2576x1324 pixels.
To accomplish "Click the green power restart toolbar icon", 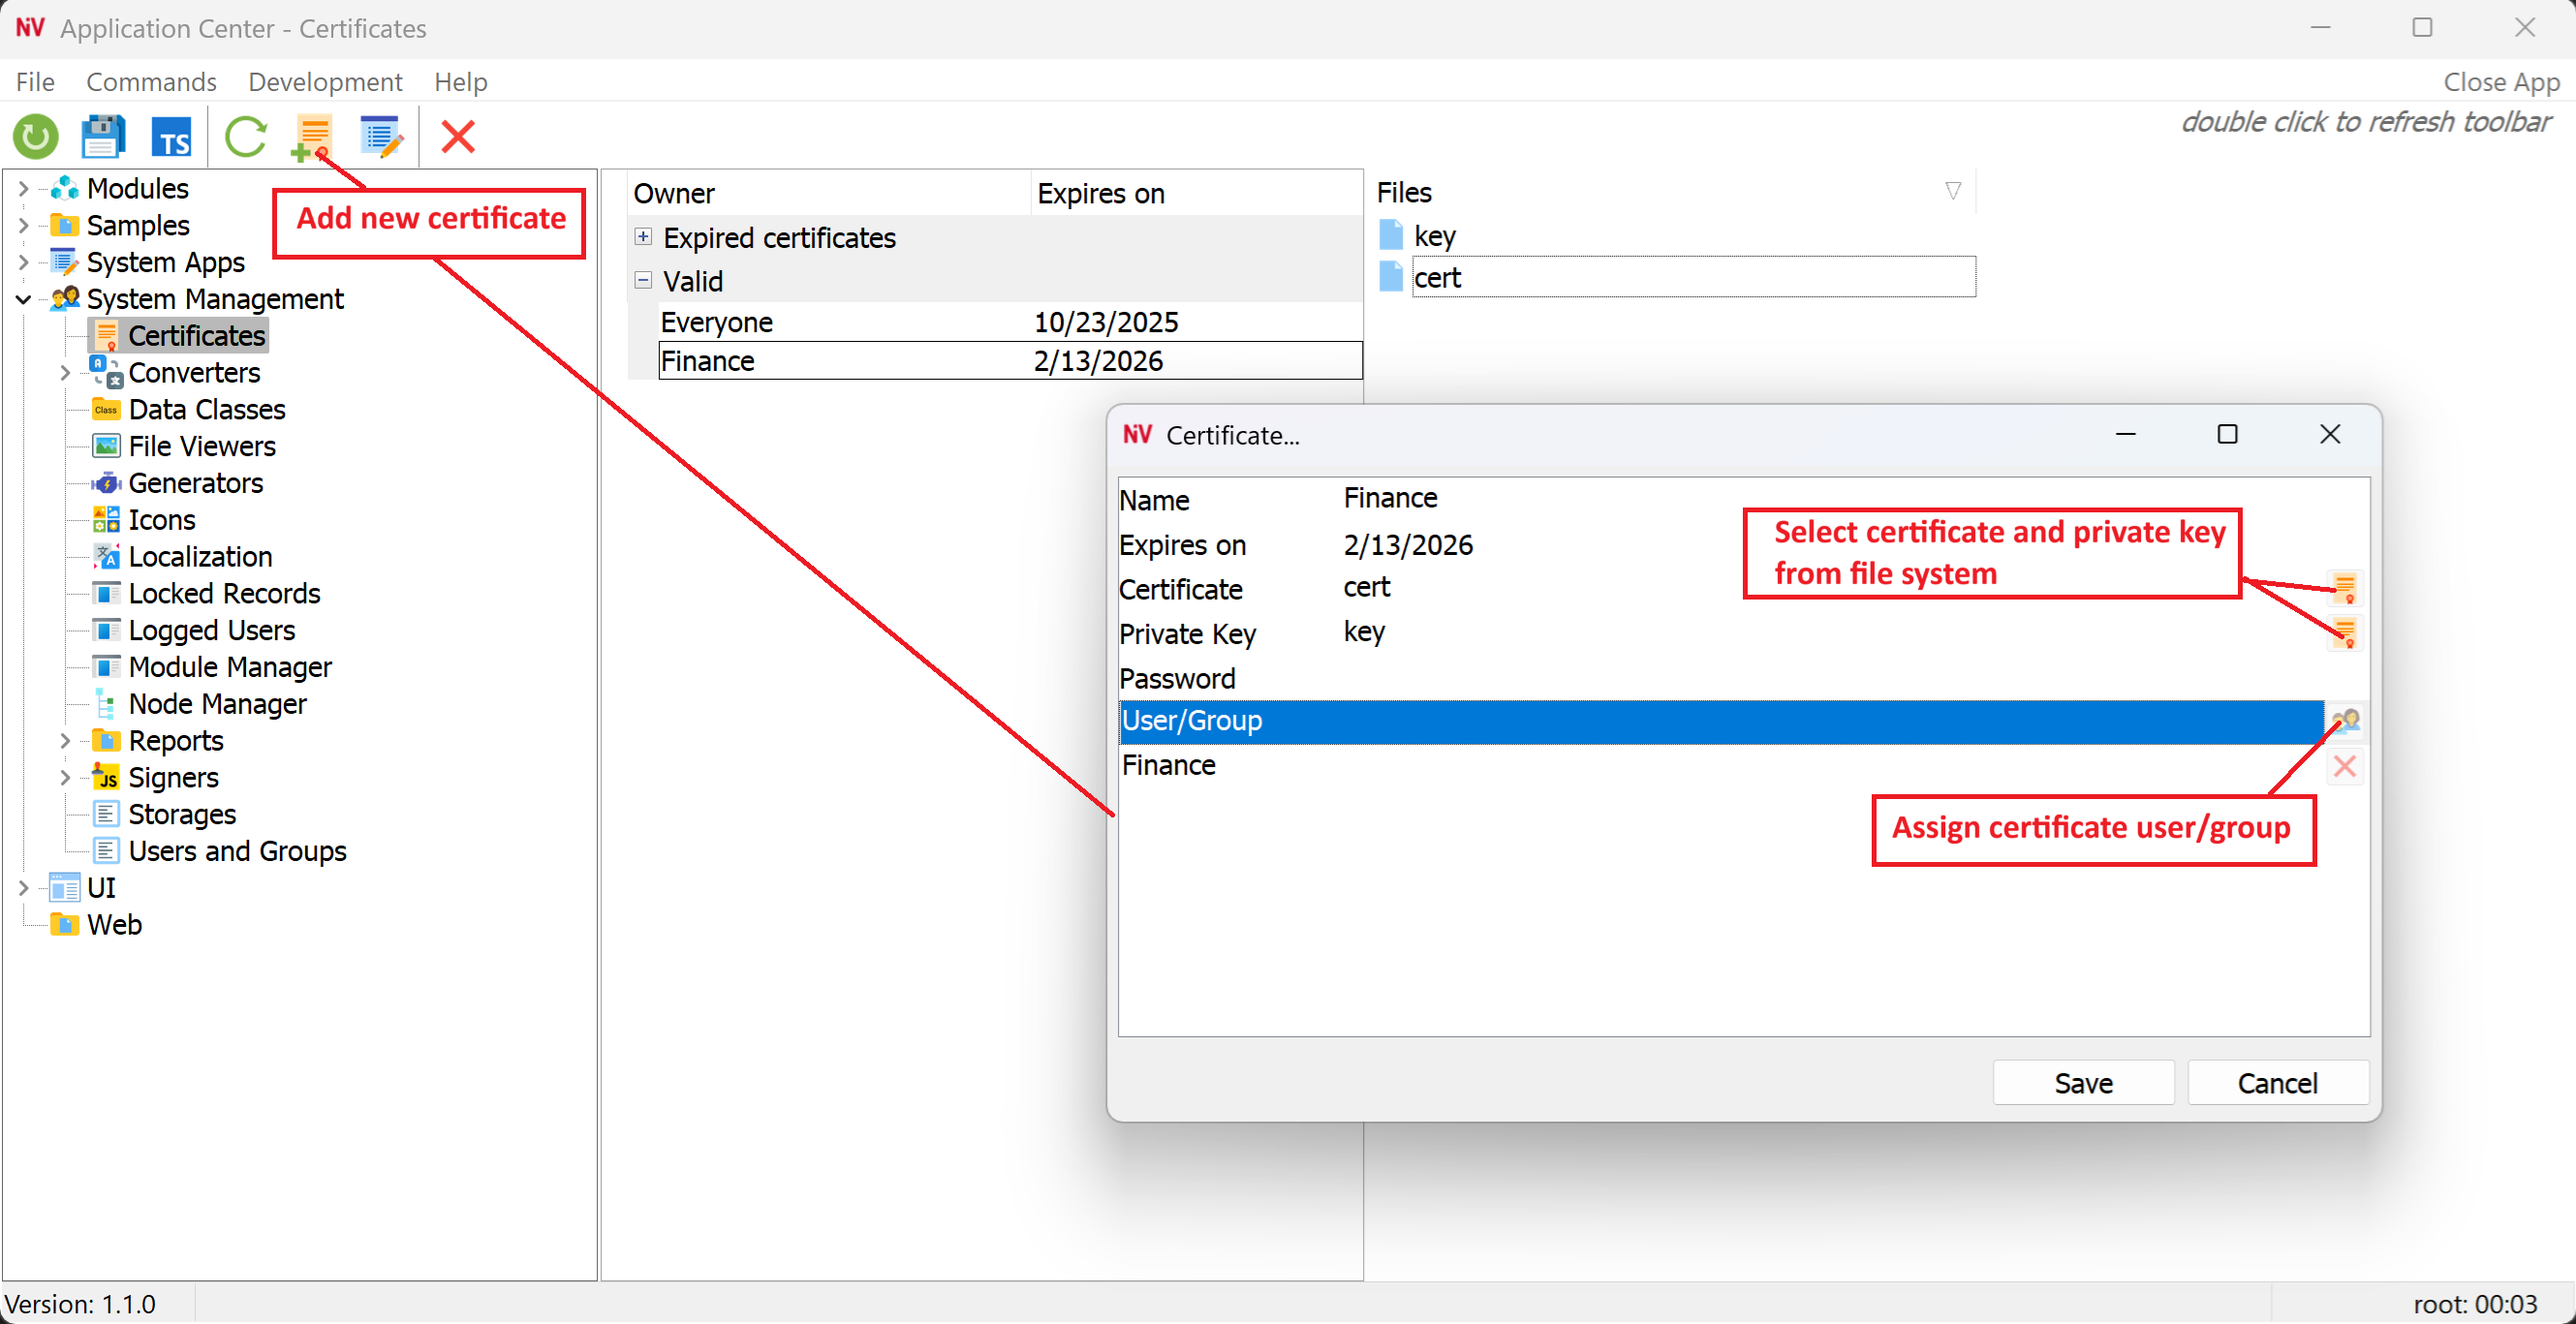I will [x=36, y=137].
